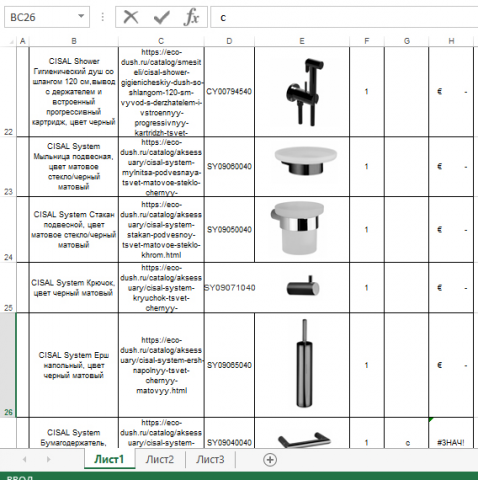Screen dimensions: 478x480
Task: Select row 25 header
Action: 8,287
